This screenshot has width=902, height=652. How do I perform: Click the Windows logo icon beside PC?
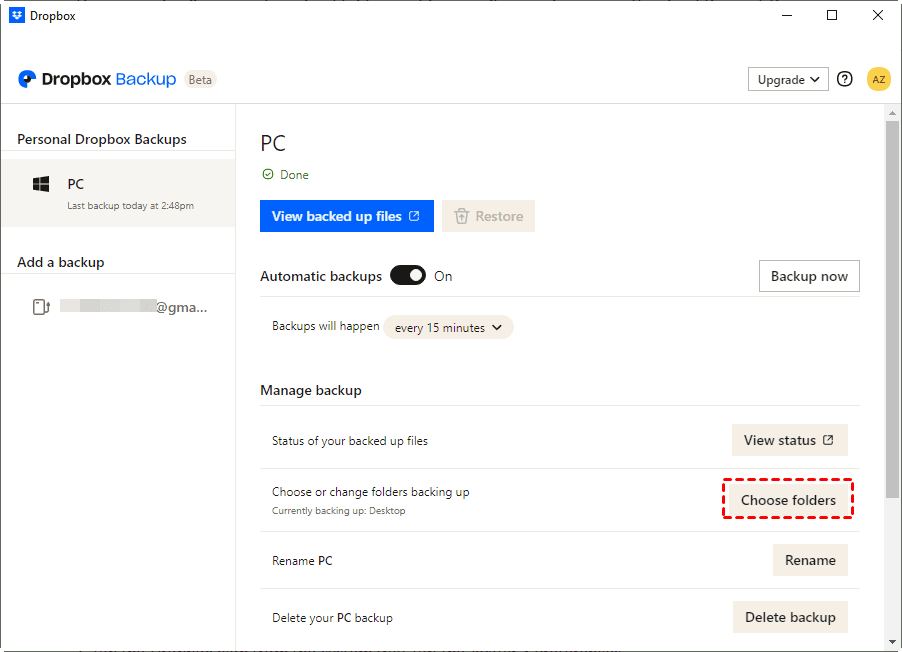[41, 185]
